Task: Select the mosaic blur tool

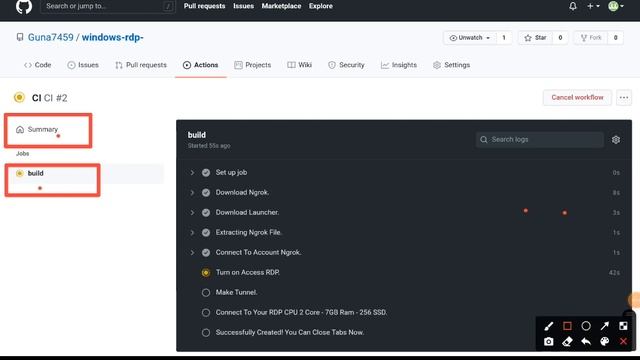Action: (x=623, y=326)
